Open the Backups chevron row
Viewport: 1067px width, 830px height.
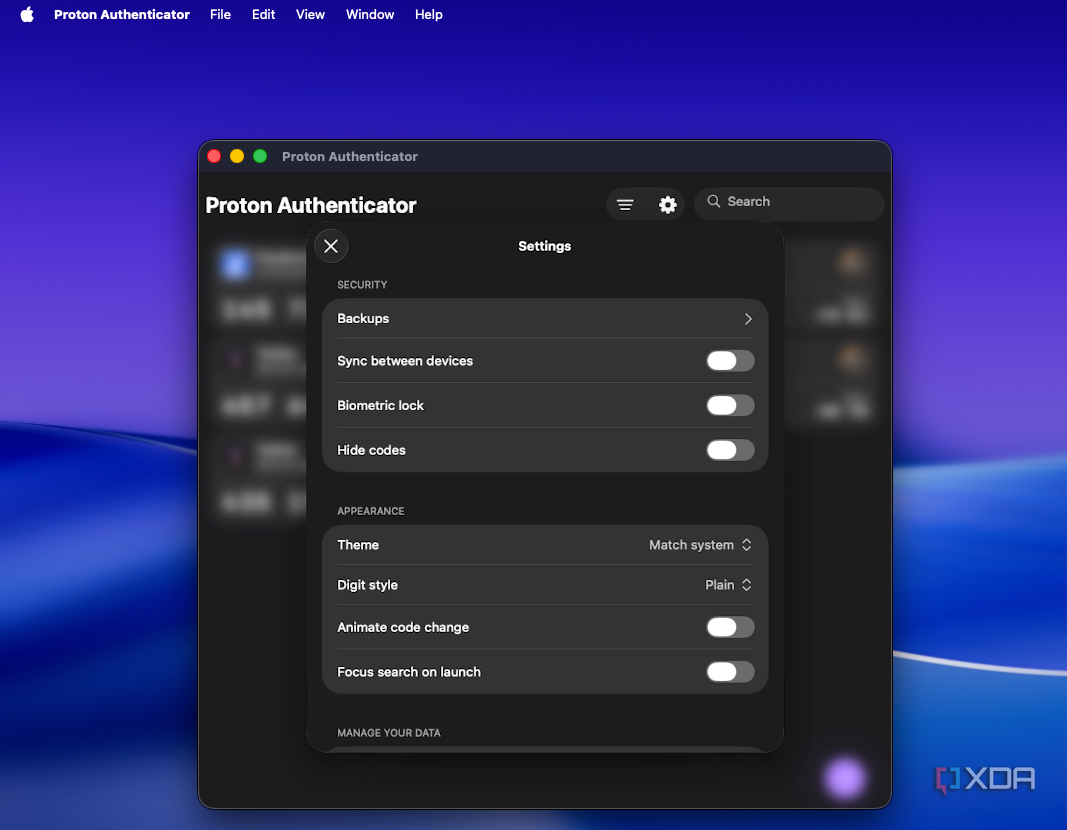point(545,318)
